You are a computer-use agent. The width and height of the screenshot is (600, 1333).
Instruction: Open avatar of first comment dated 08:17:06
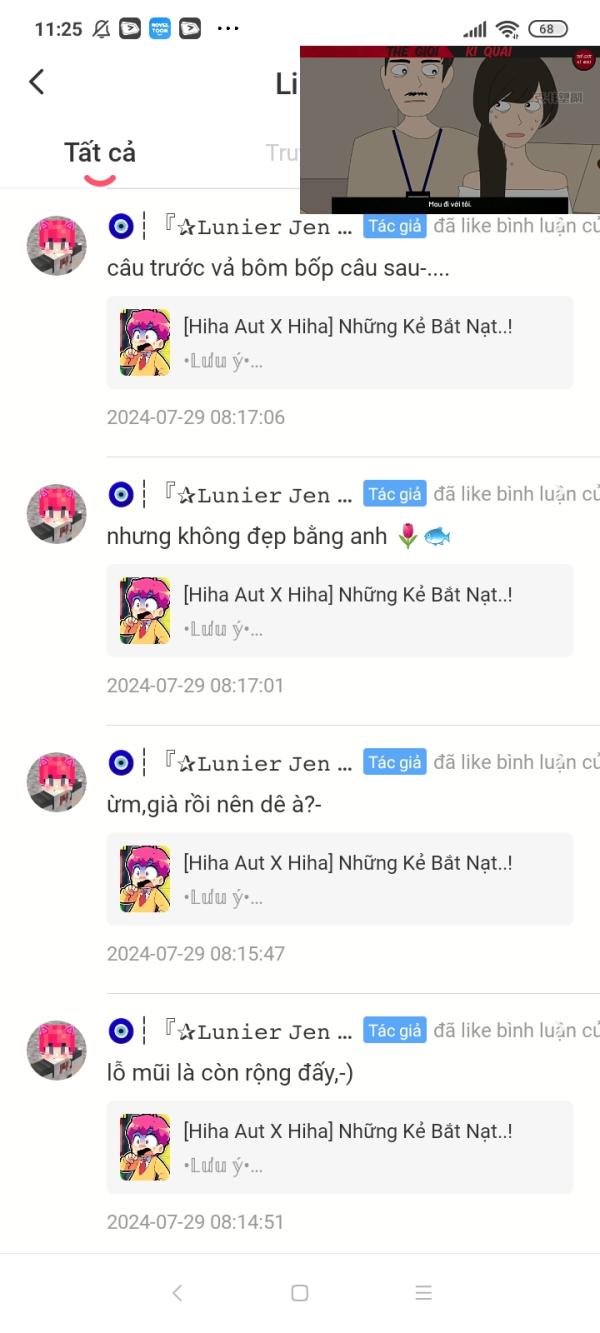coord(56,245)
